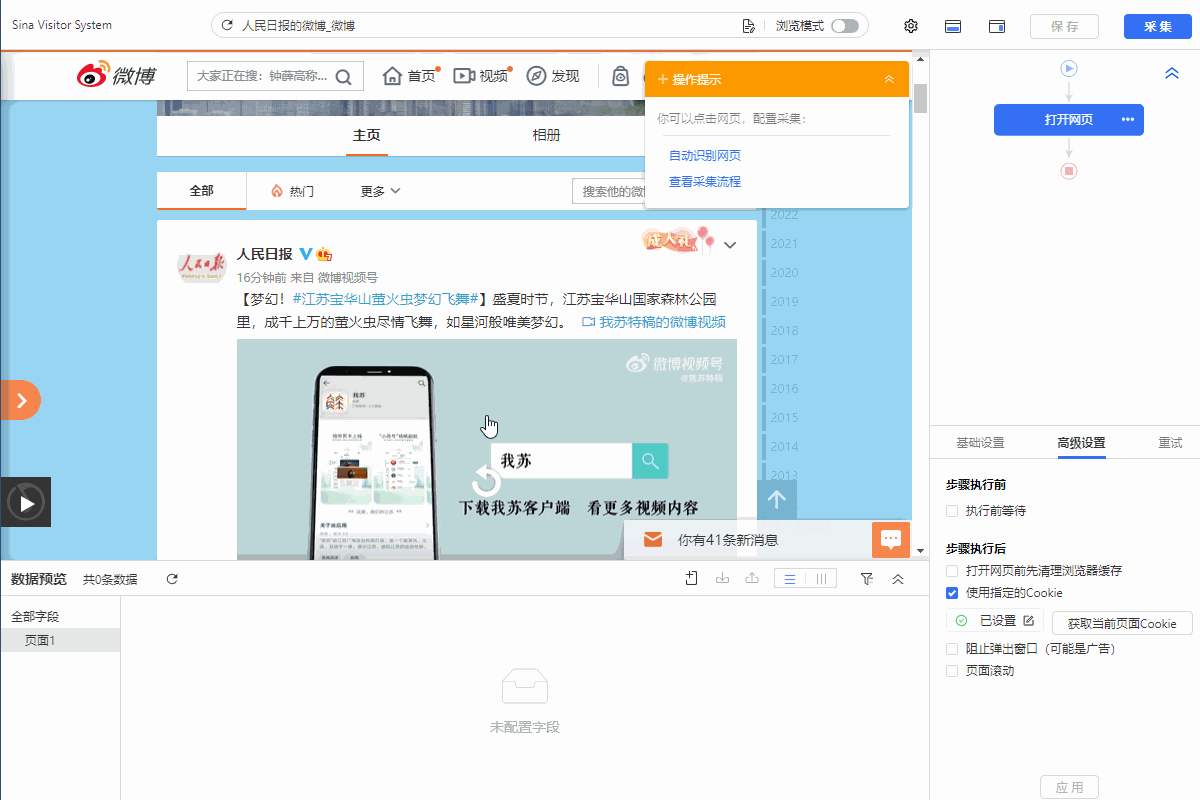Viewport: 1200px width, 800px height.
Task: Select the 全部 posts filter tab
Action: (x=202, y=190)
